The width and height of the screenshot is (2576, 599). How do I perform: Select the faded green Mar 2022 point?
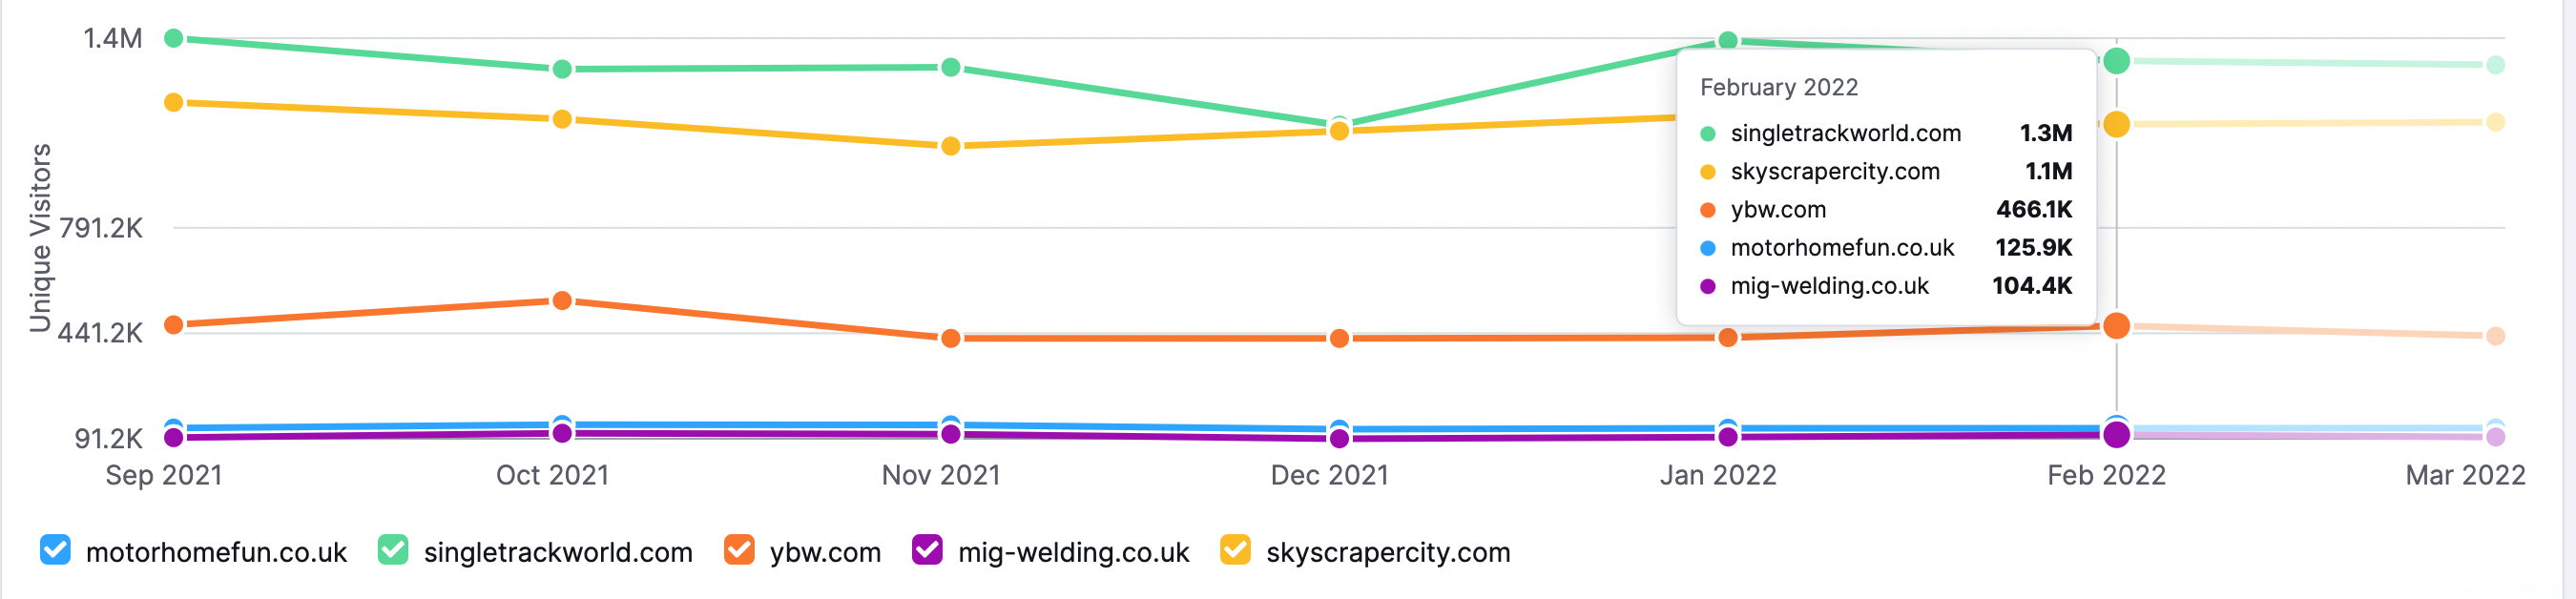point(2496,65)
